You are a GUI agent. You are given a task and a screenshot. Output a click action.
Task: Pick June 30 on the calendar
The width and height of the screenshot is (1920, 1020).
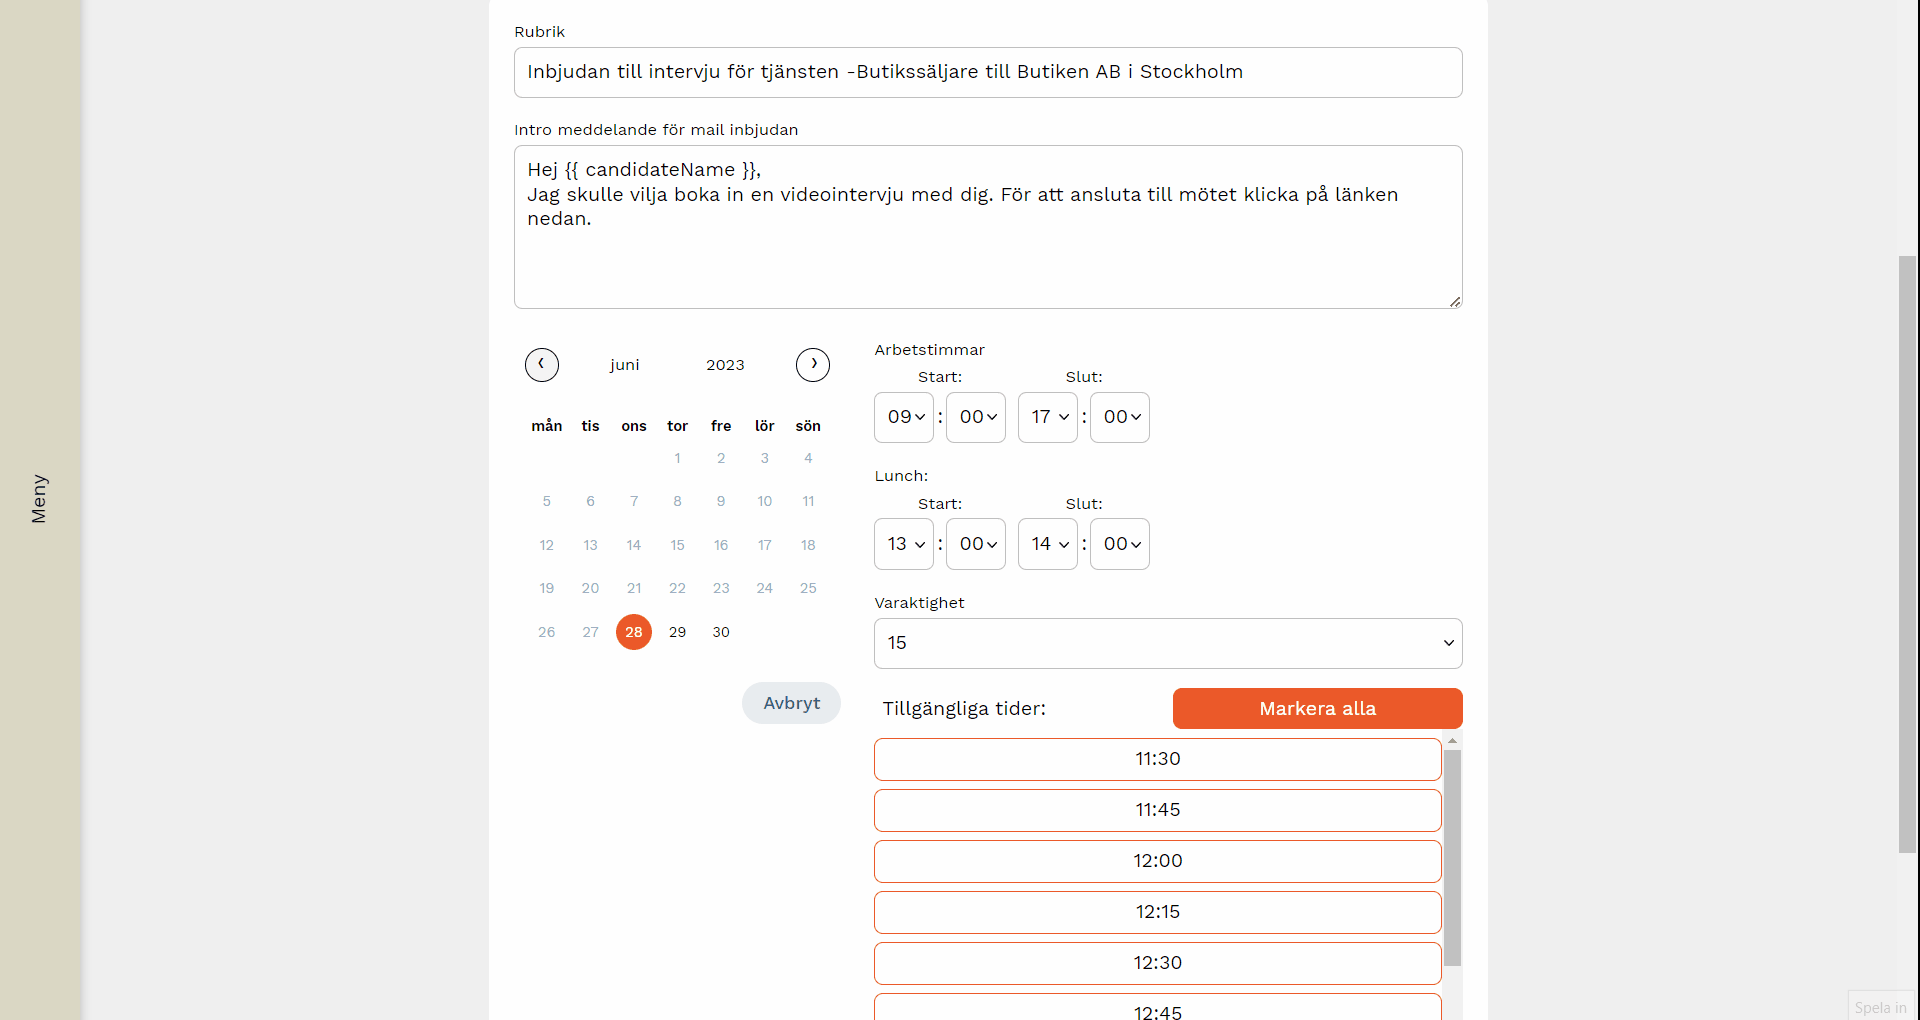point(721,632)
